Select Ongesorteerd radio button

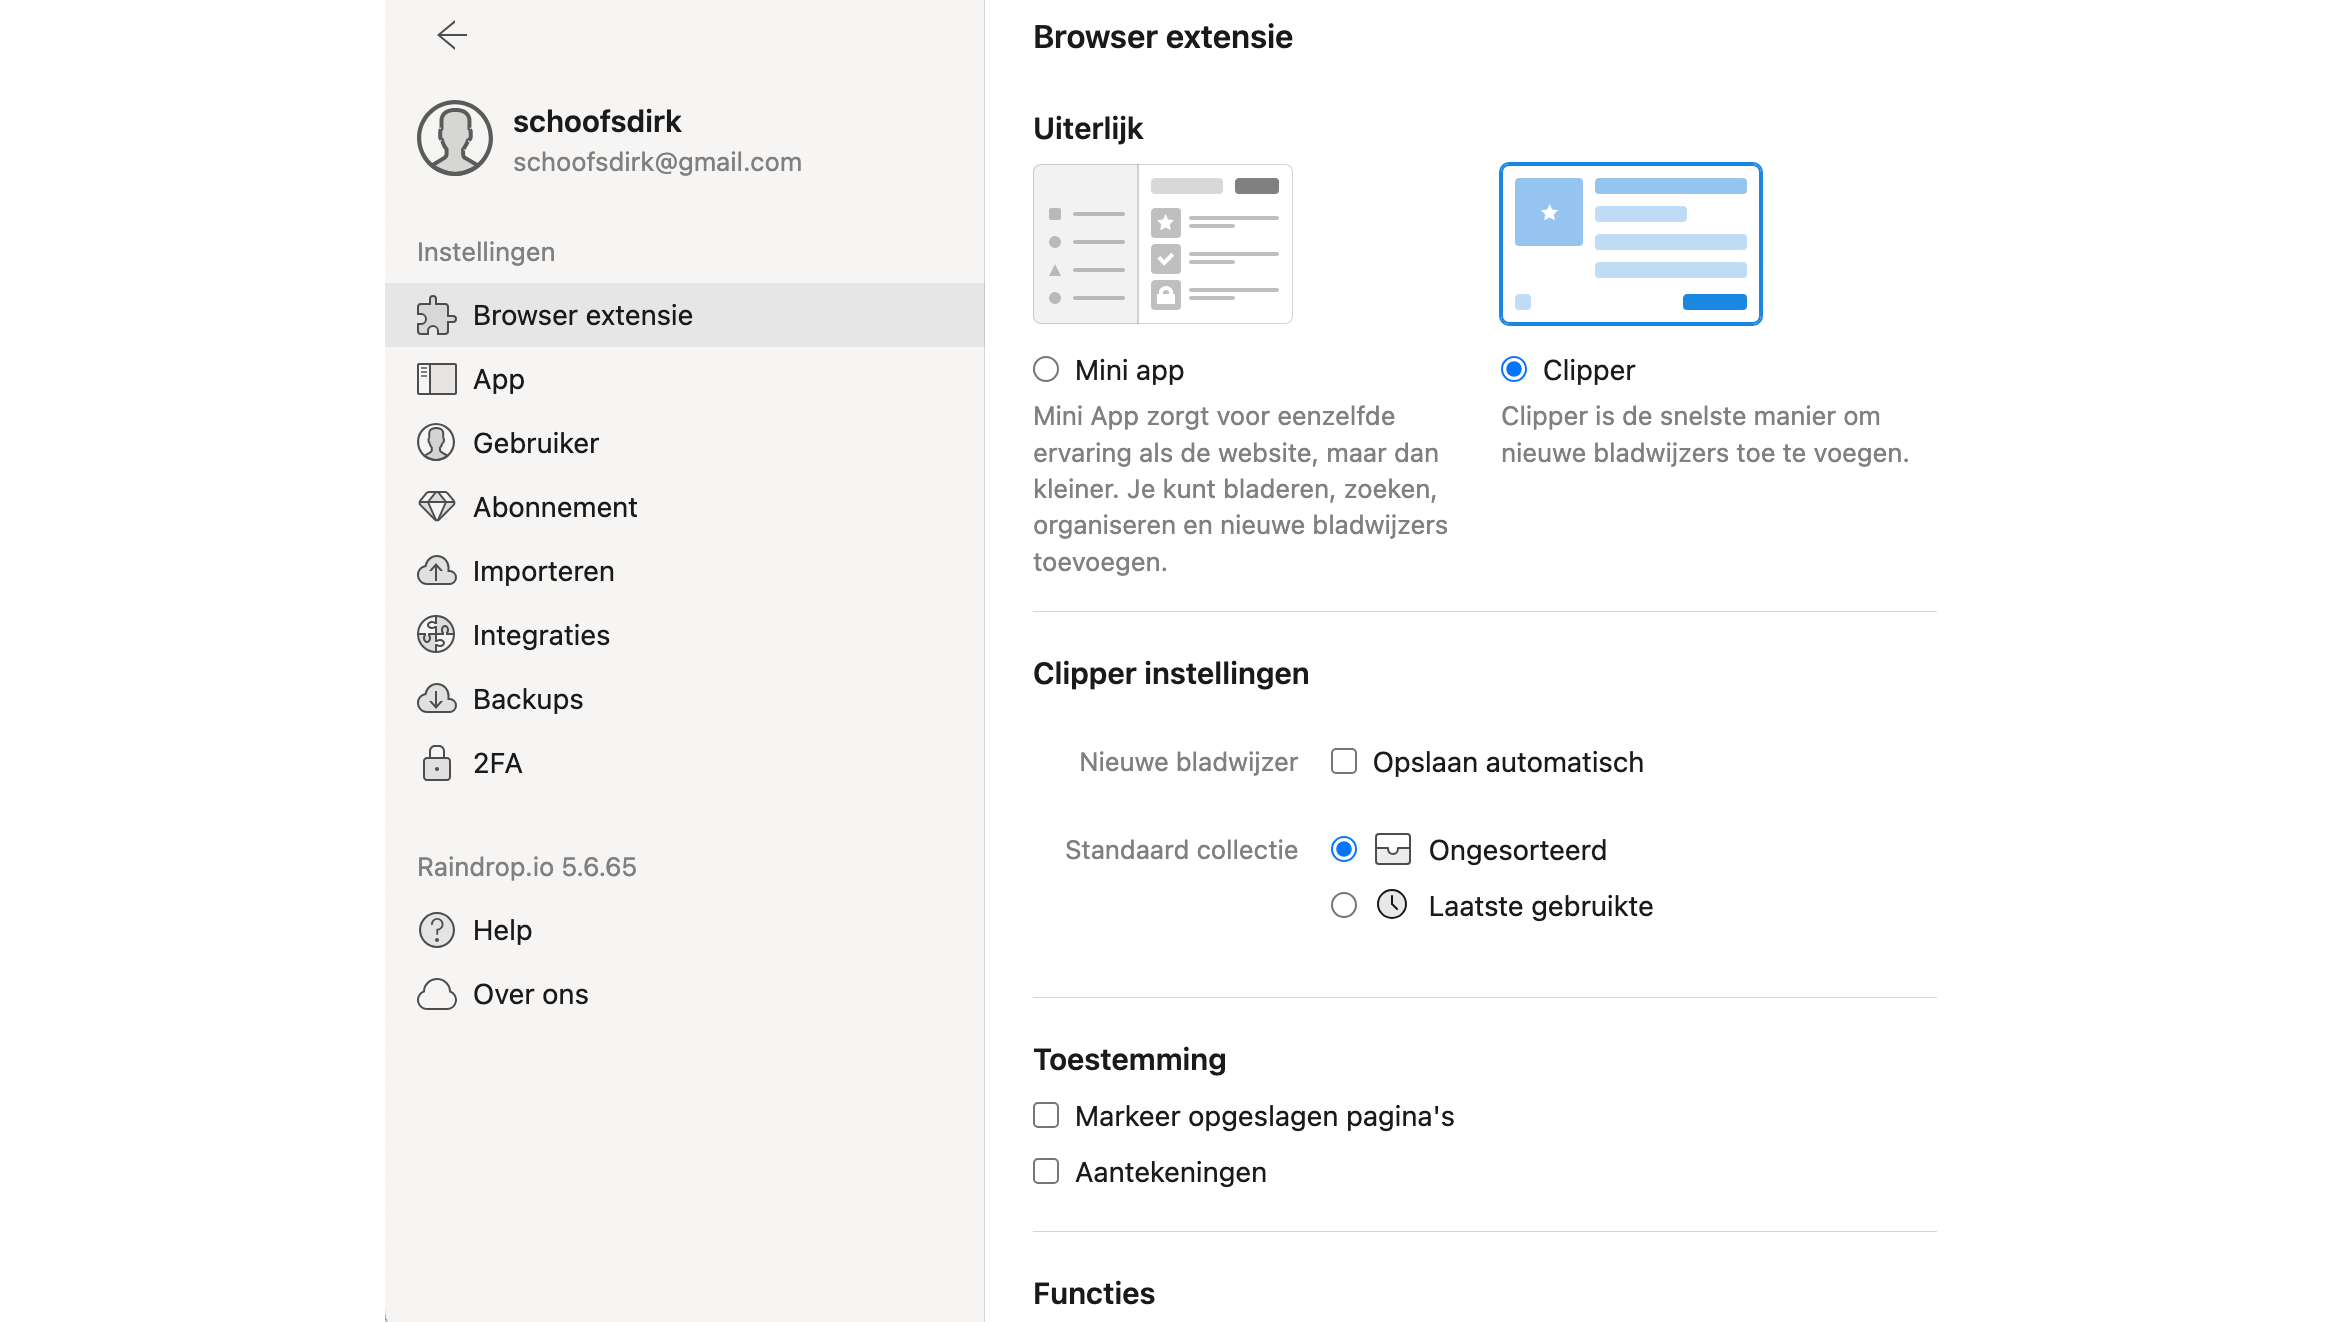1344,850
